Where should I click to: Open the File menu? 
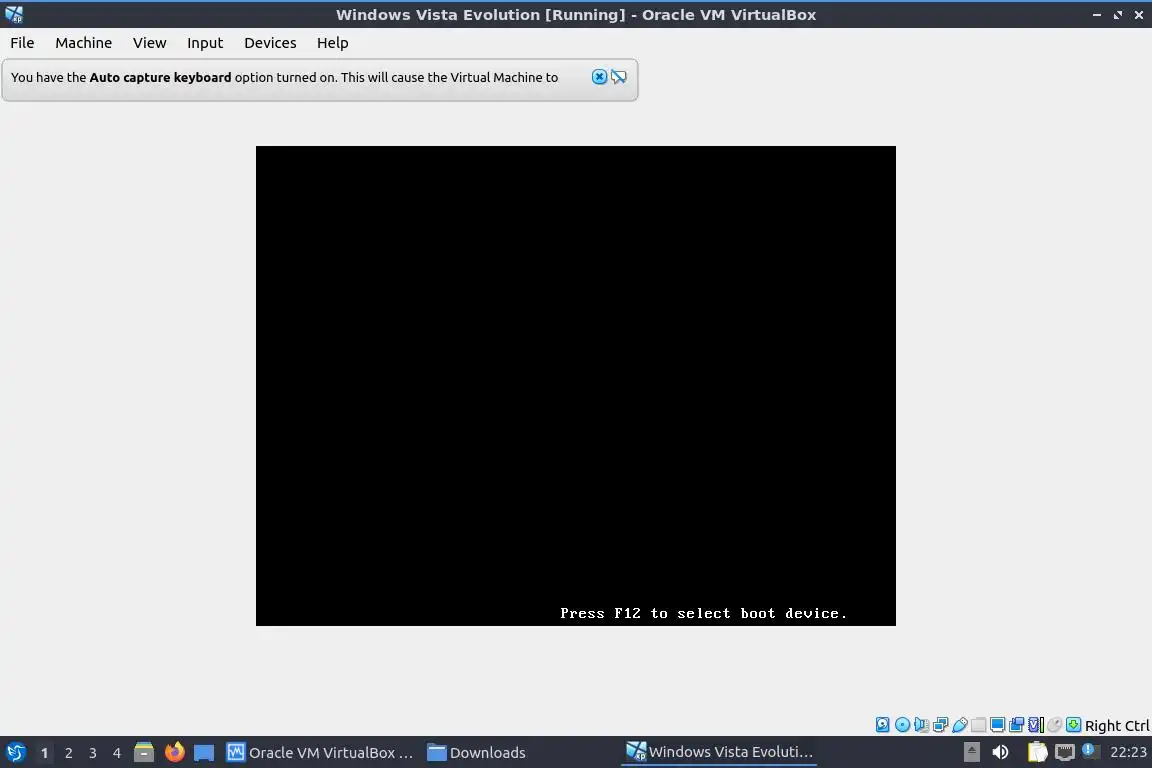[22, 43]
